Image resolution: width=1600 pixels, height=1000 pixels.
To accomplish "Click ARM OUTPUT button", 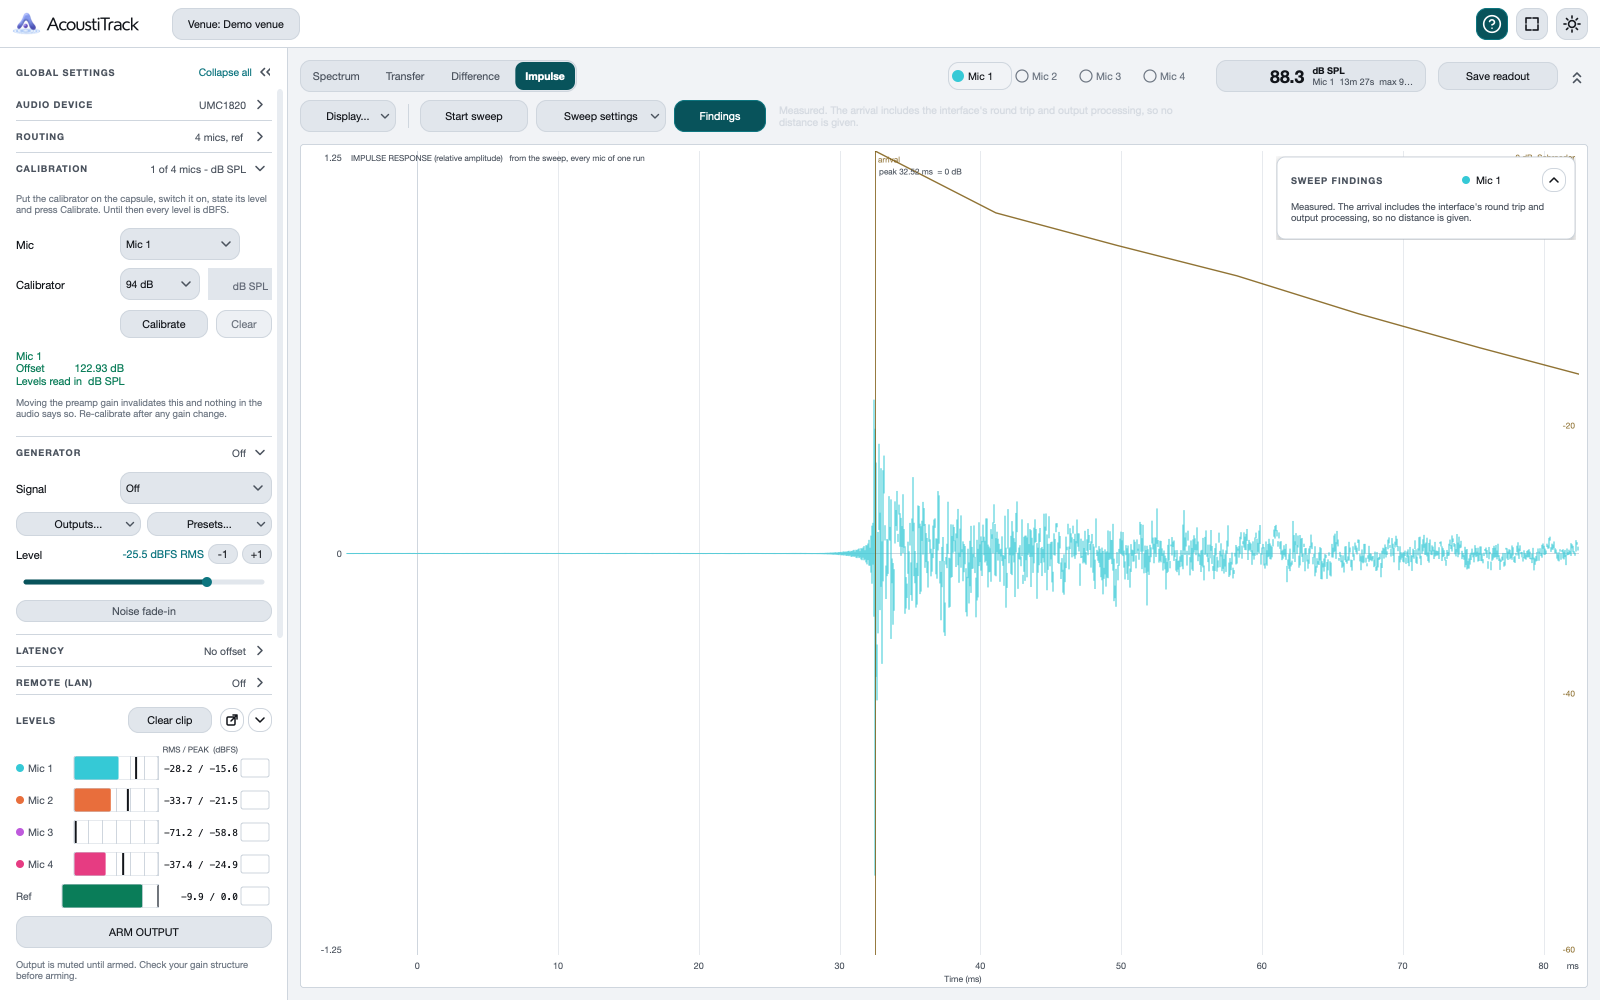I will 144,932.
